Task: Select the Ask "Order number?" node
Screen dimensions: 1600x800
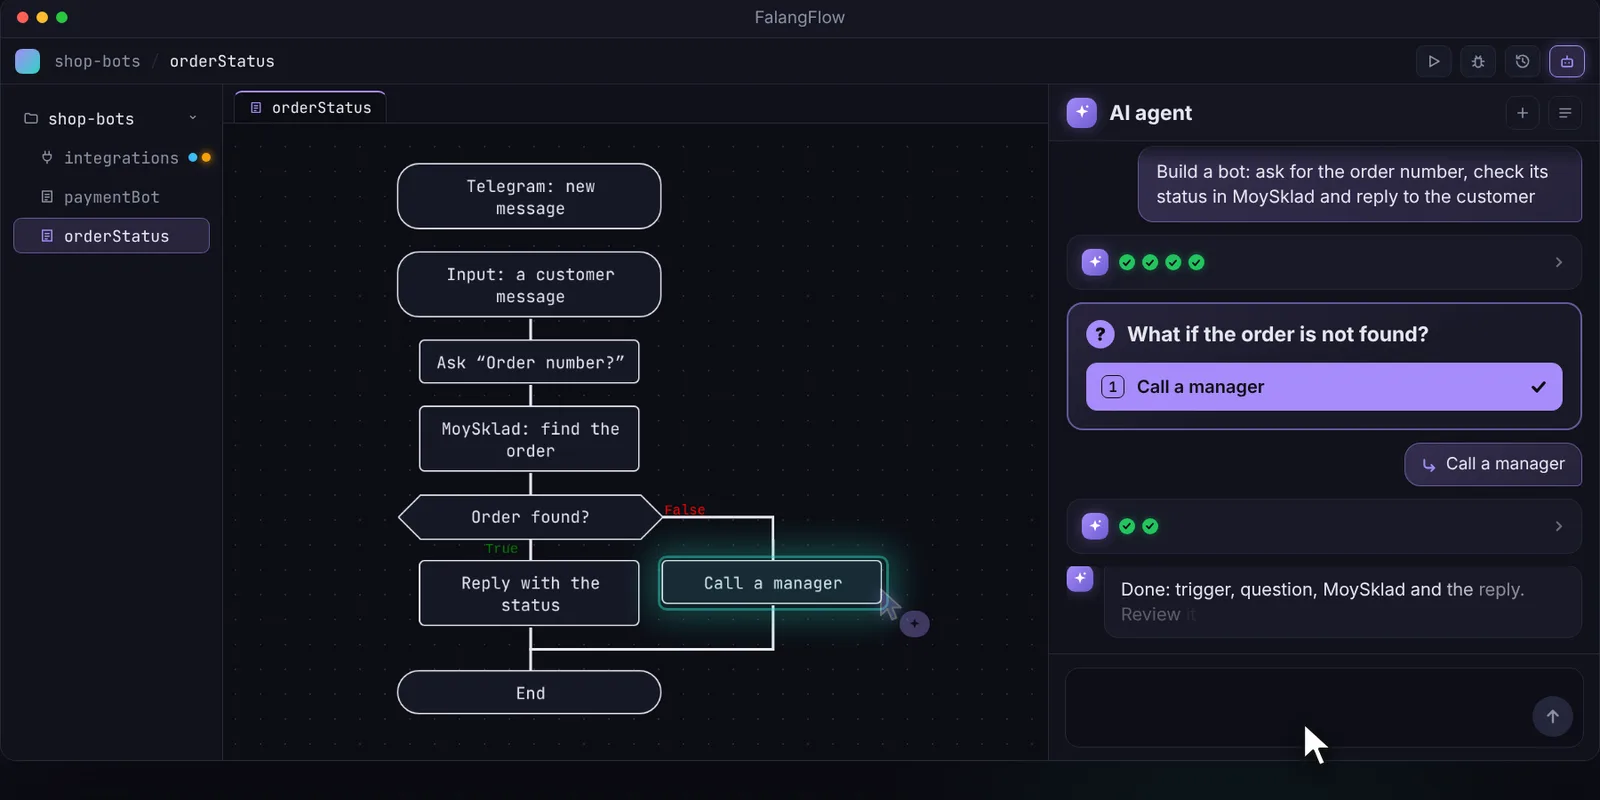Action: point(529,362)
